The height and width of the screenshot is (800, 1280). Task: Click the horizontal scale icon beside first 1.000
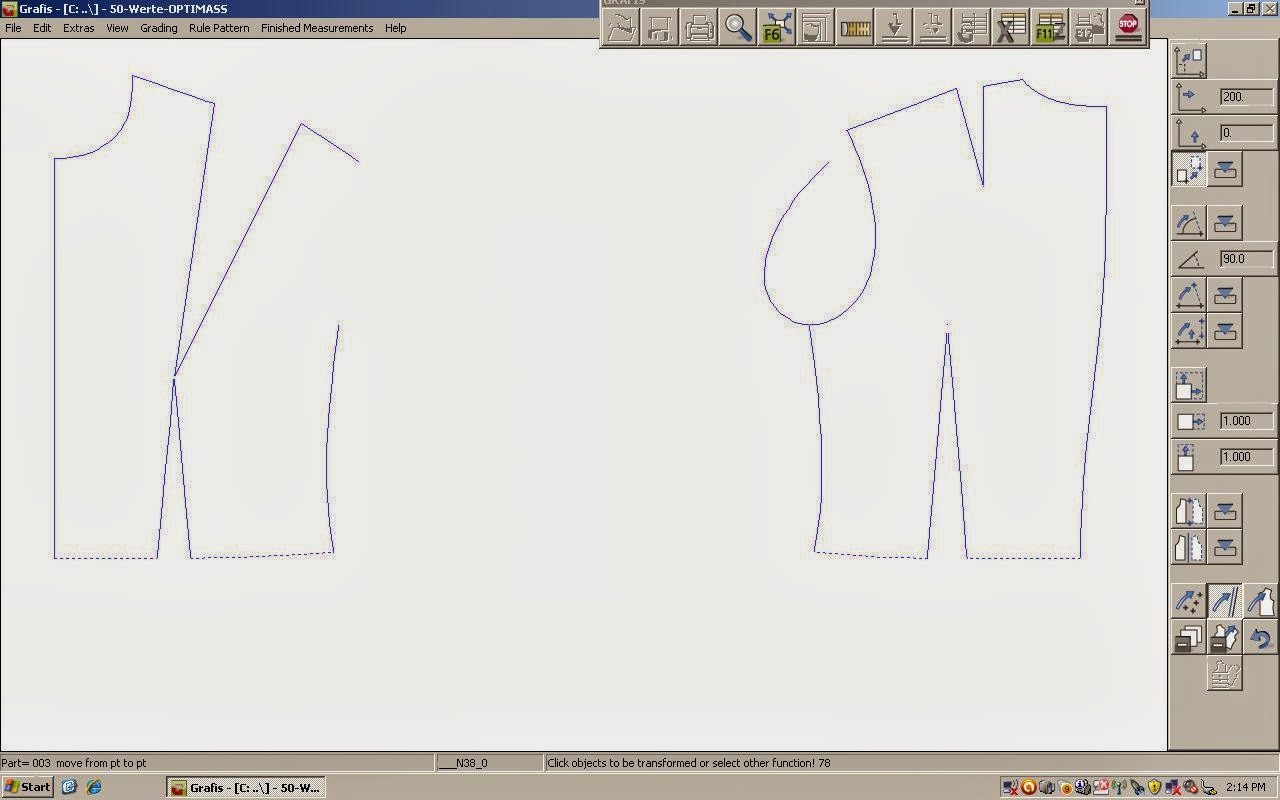coord(1189,421)
